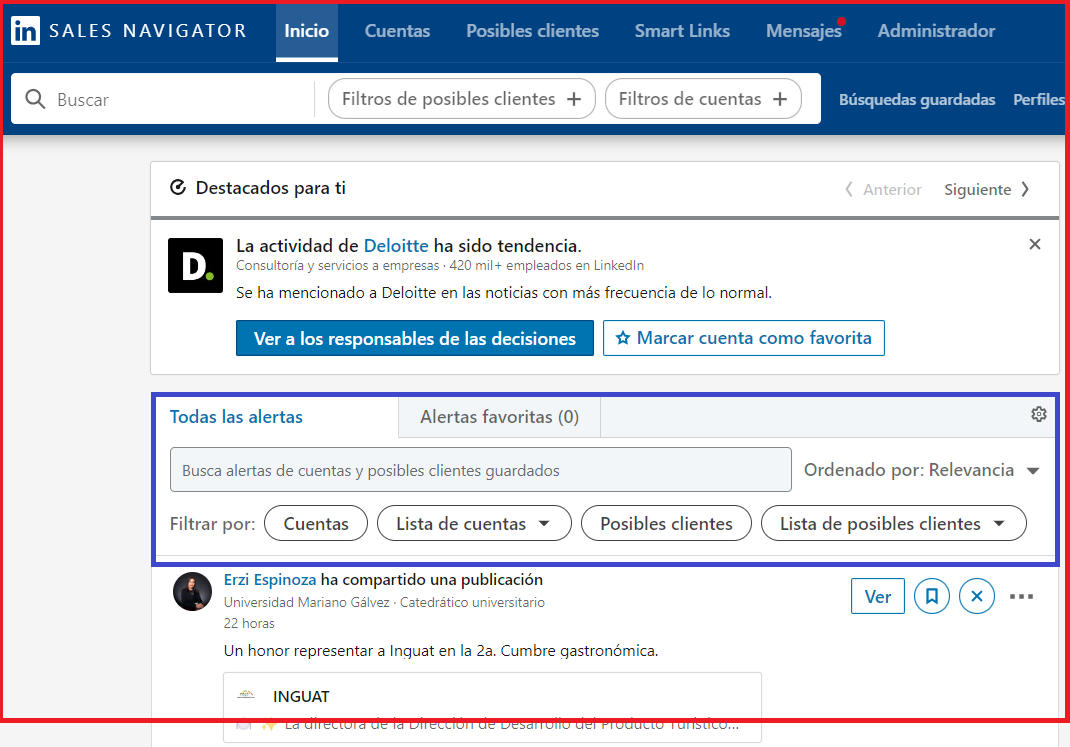Add Filtros de posibles clientes
Viewport: 1070px width, 747px height.
pos(462,99)
